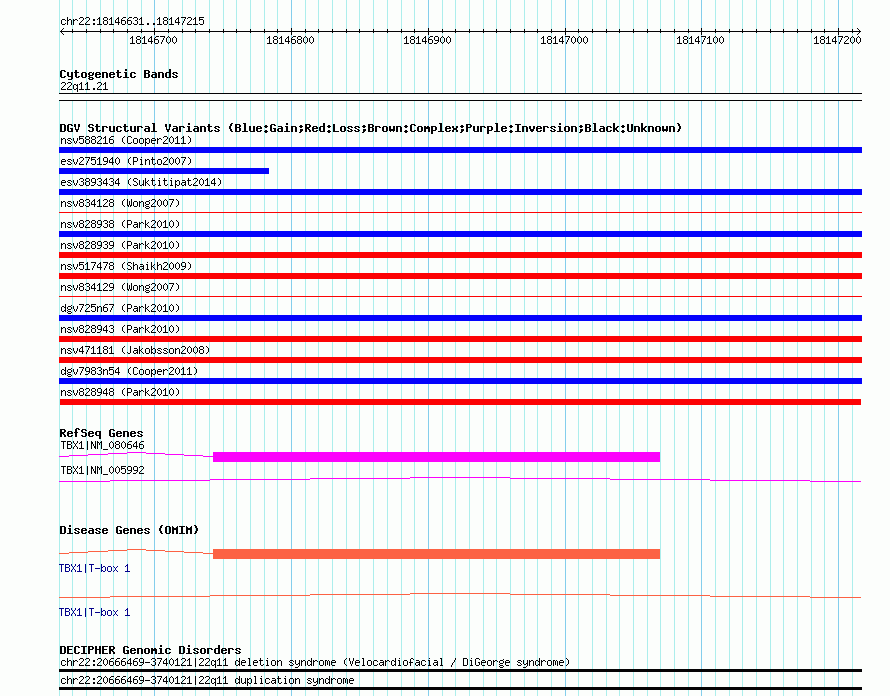Select variant label nsv588216 (Cooper2011)
This screenshot has width=890, height=696.
click(x=126, y=140)
